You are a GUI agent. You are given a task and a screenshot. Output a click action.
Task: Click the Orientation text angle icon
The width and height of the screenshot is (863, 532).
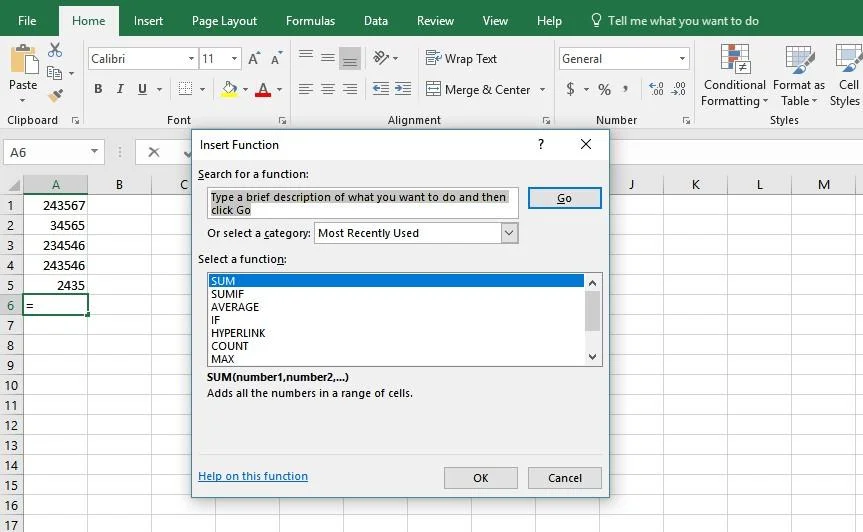(x=381, y=57)
